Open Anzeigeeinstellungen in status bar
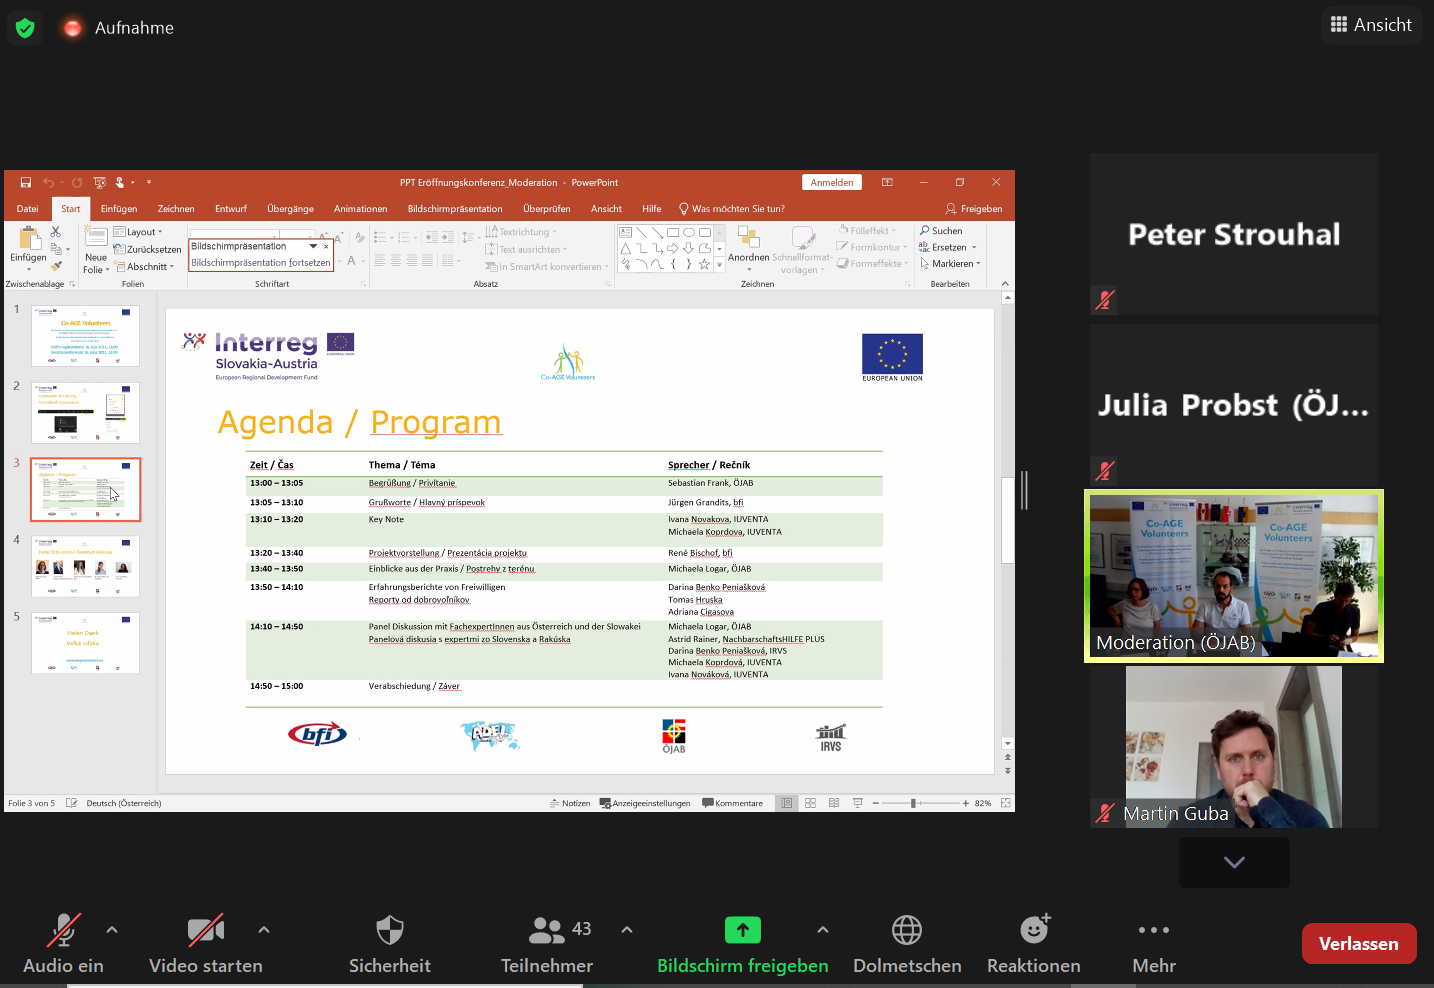The width and height of the screenshot is (1434, 988). (645, 803)
